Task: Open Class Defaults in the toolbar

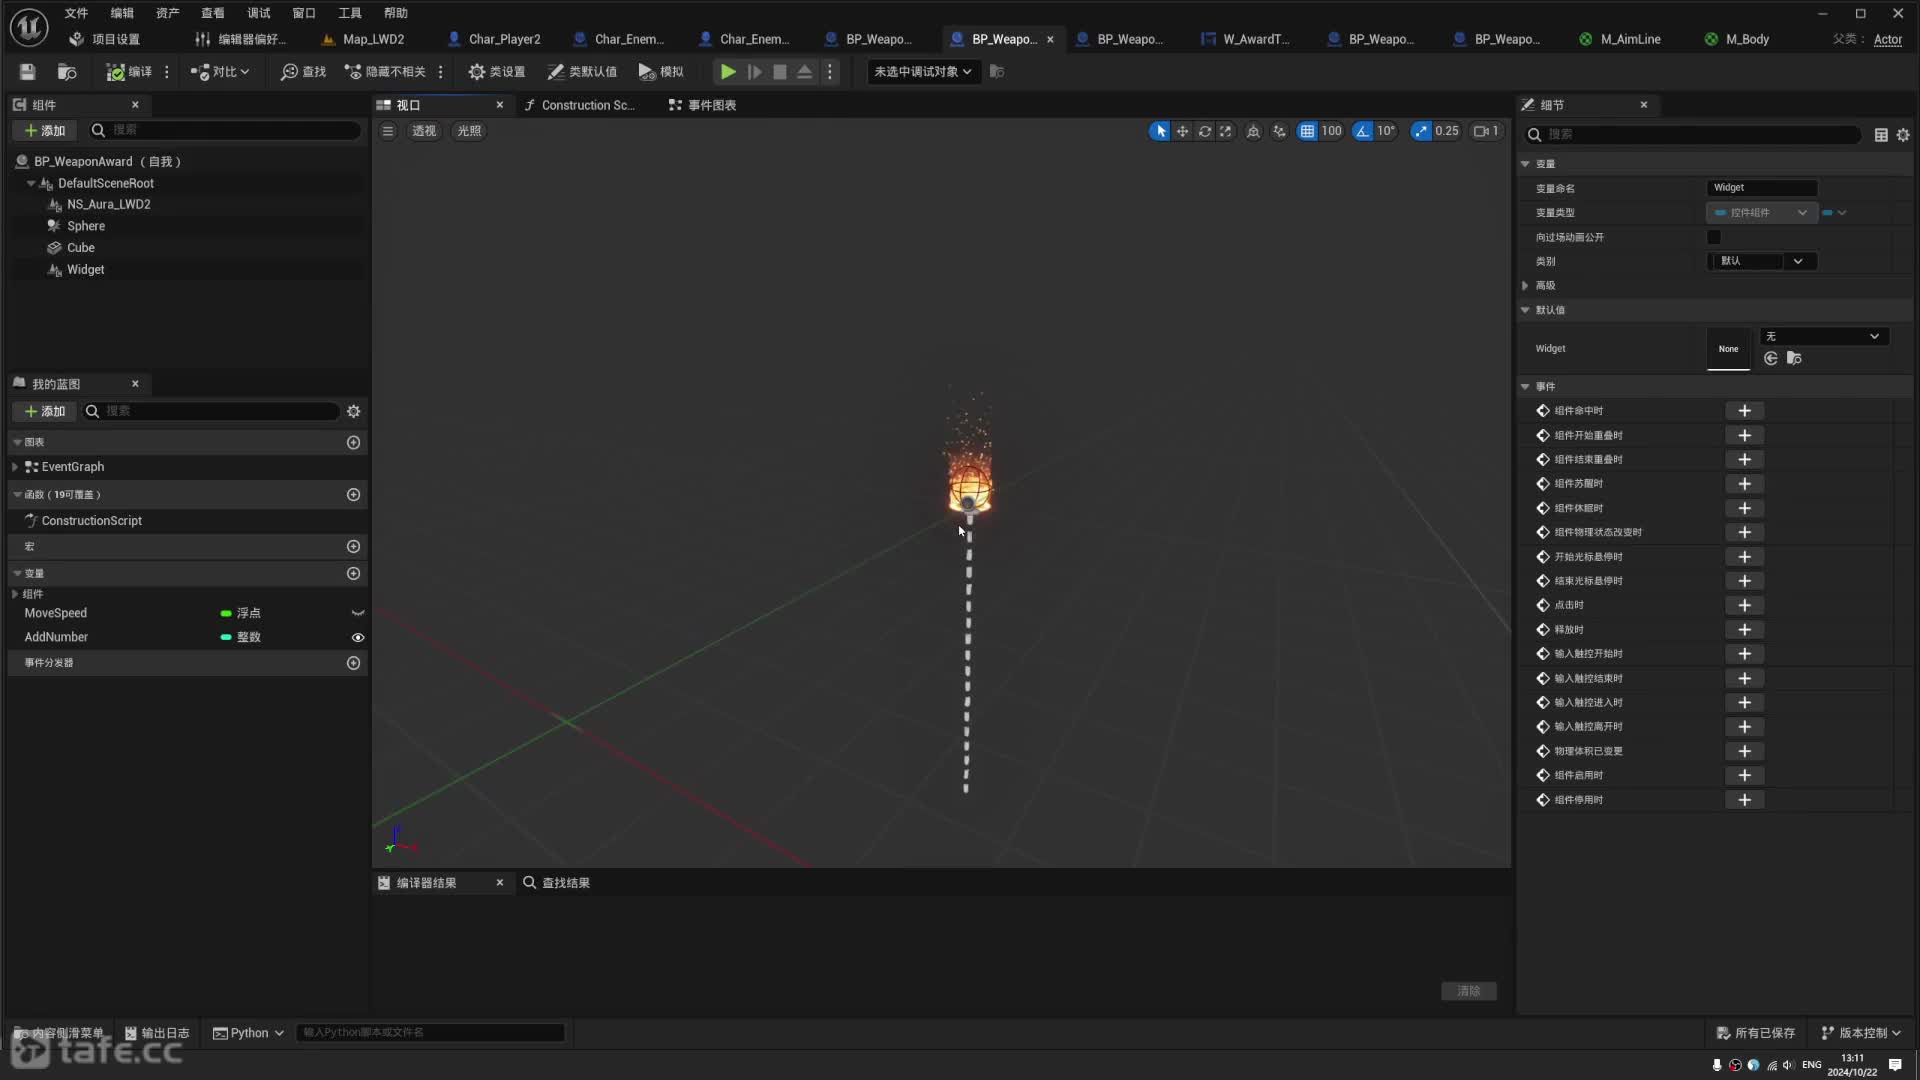Action: [582, 72]
